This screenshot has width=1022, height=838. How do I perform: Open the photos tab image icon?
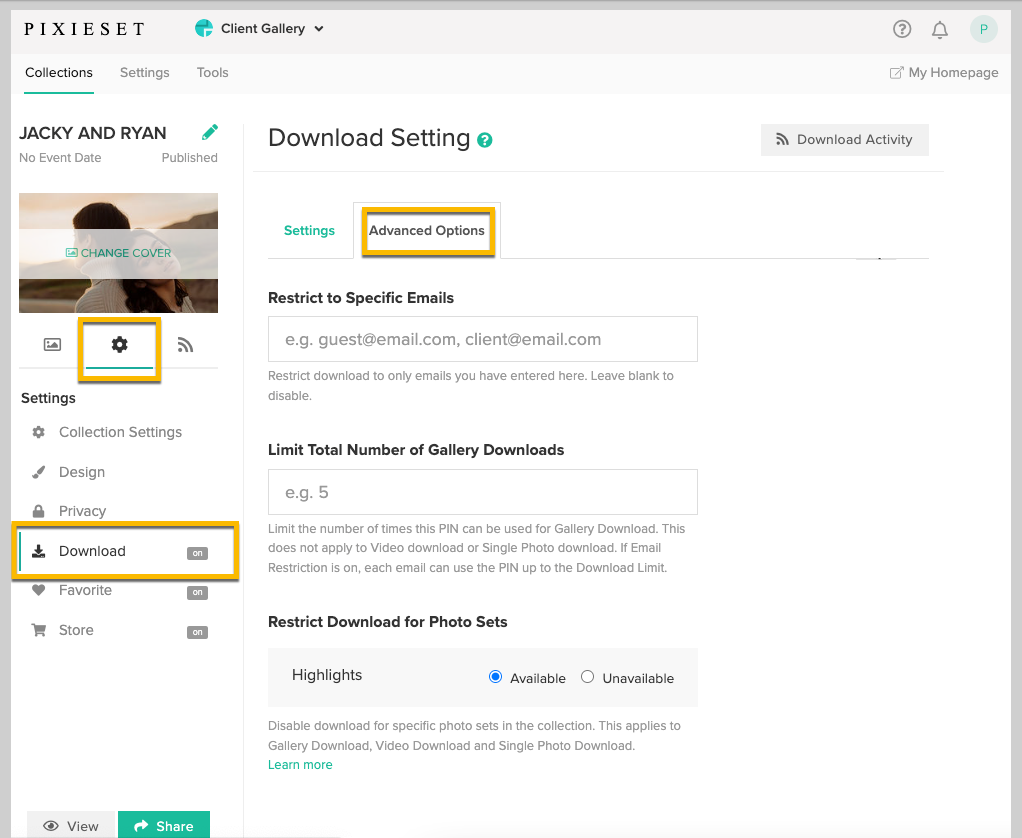pyautogui.click(x=52, y=345)
